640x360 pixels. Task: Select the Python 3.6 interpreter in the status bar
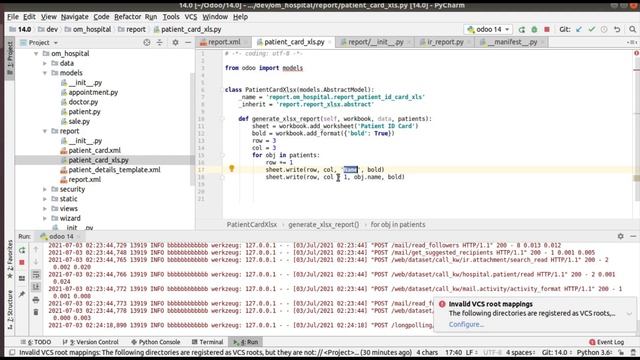coord(594,352)
